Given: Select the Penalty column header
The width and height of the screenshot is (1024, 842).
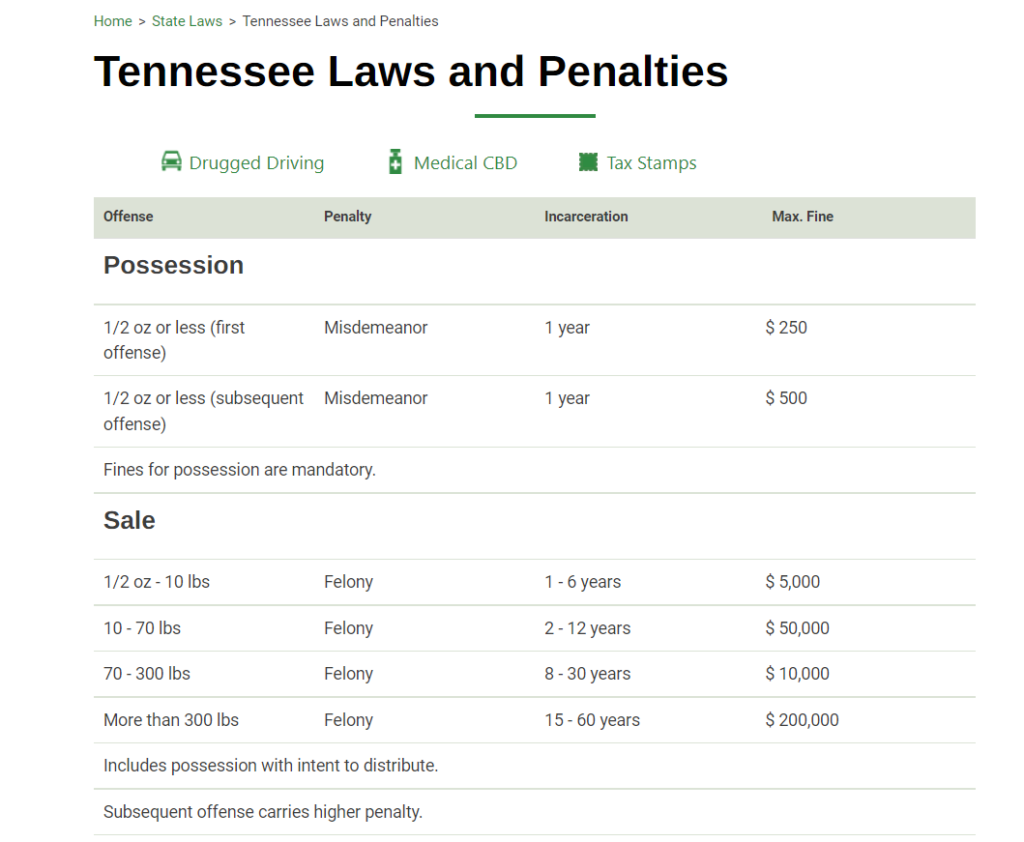Looking at the screenshot, I should (347, 216).
